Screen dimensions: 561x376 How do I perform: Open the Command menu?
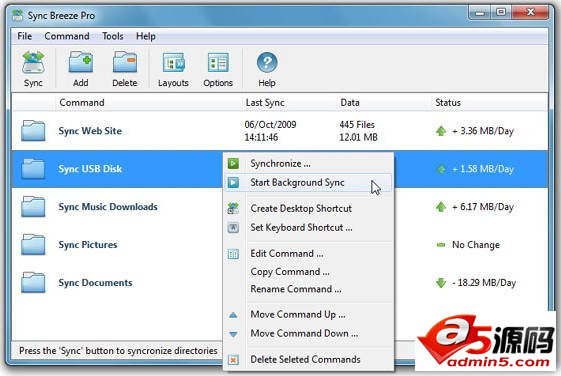(67, 36)
